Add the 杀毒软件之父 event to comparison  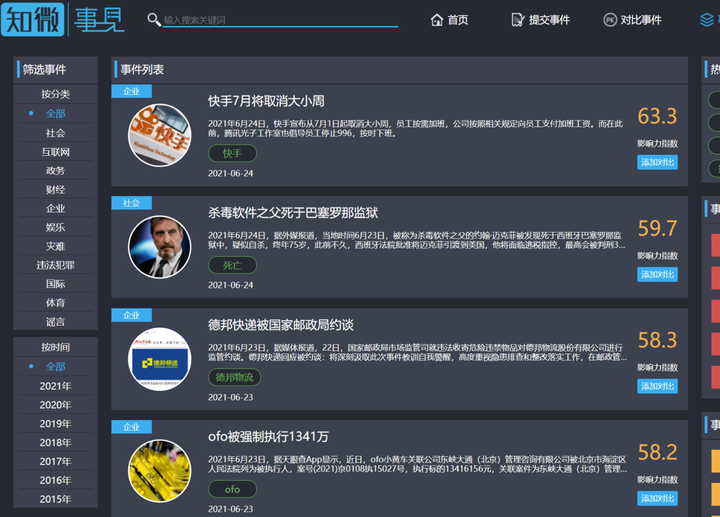tap(657, 275)
